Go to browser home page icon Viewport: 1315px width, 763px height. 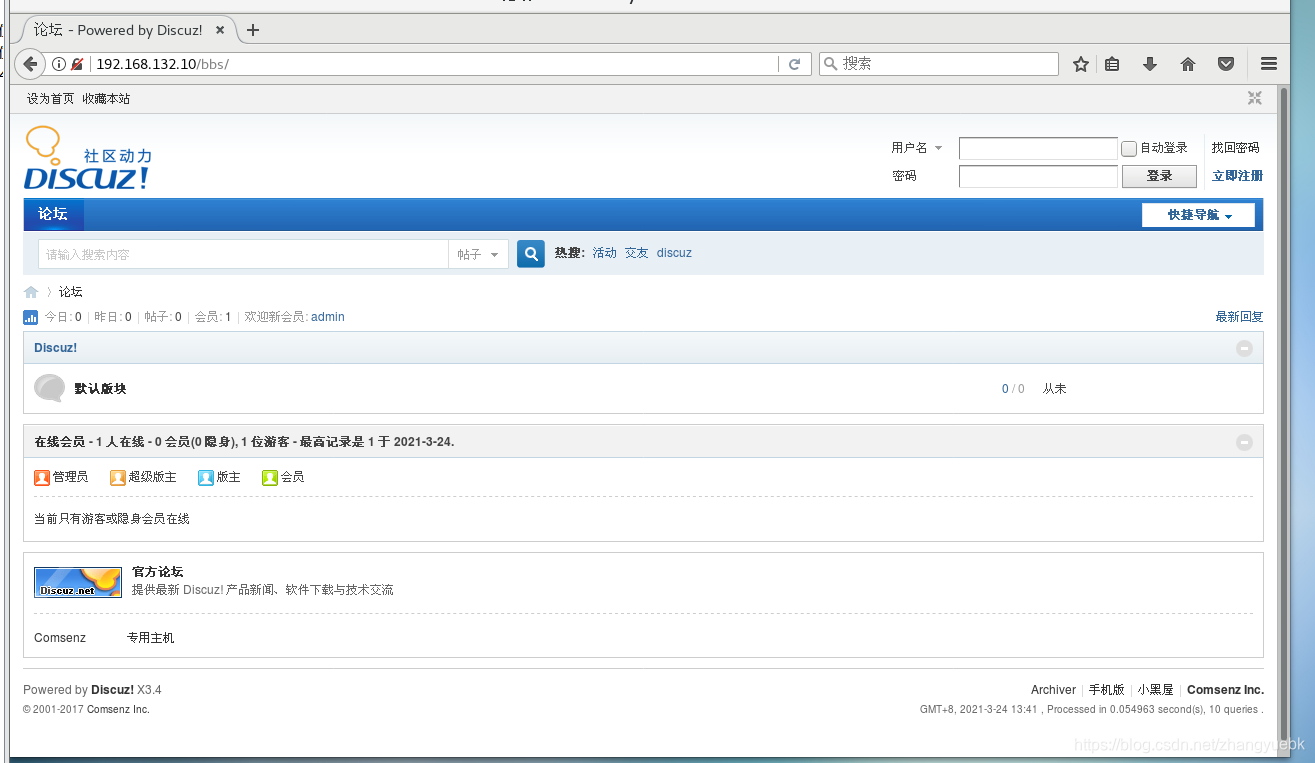[1188, 64]
